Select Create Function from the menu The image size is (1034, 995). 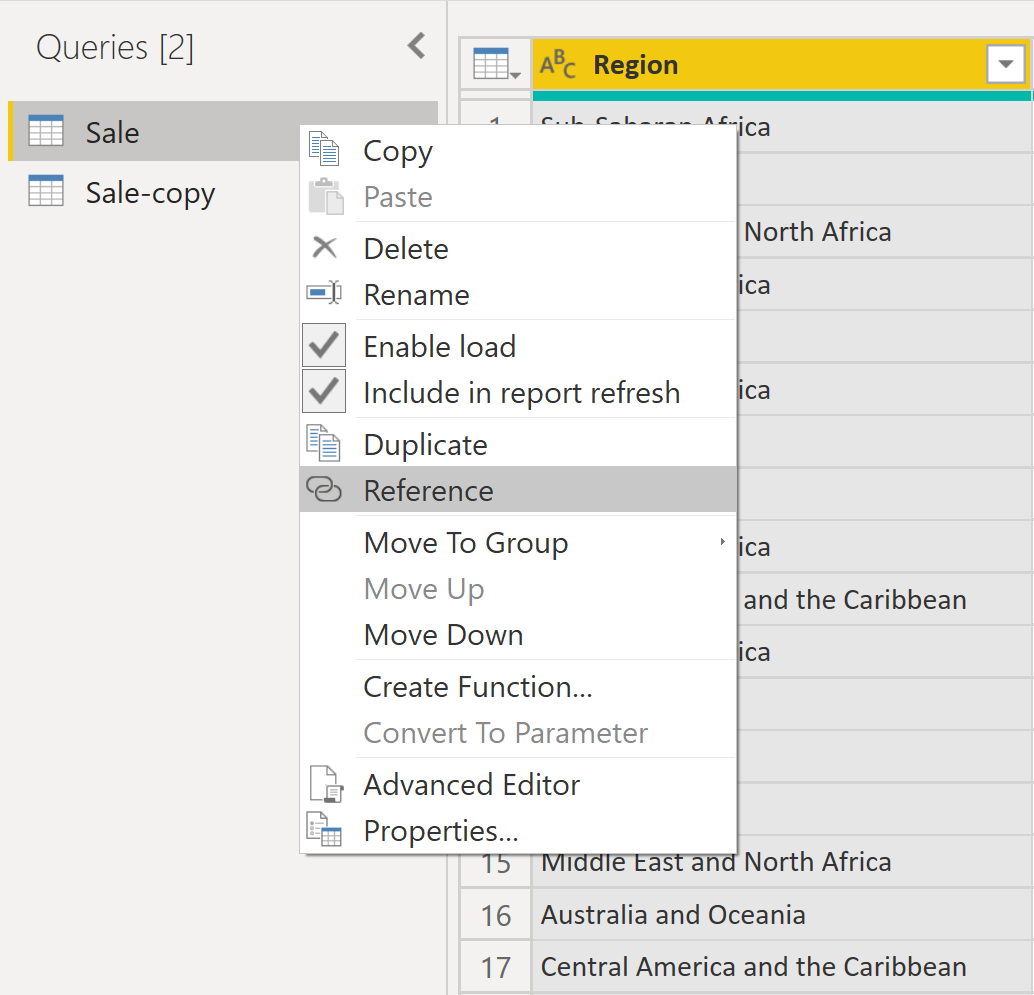477,687
